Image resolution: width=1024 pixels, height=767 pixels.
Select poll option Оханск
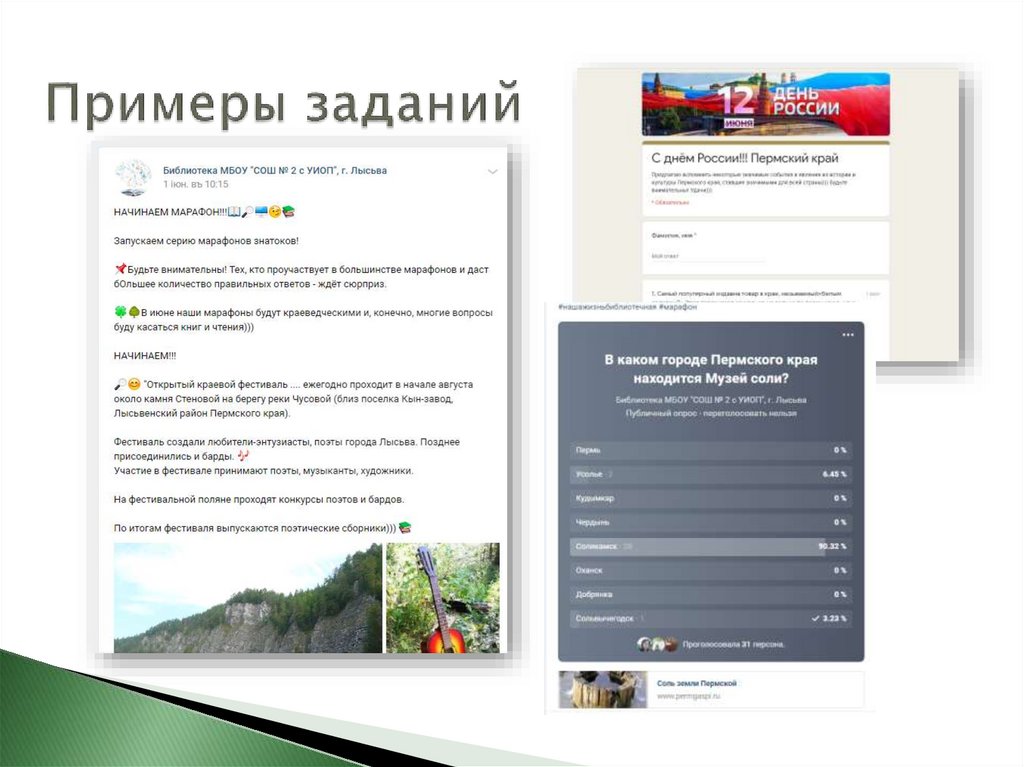click(x=711, y=570)
